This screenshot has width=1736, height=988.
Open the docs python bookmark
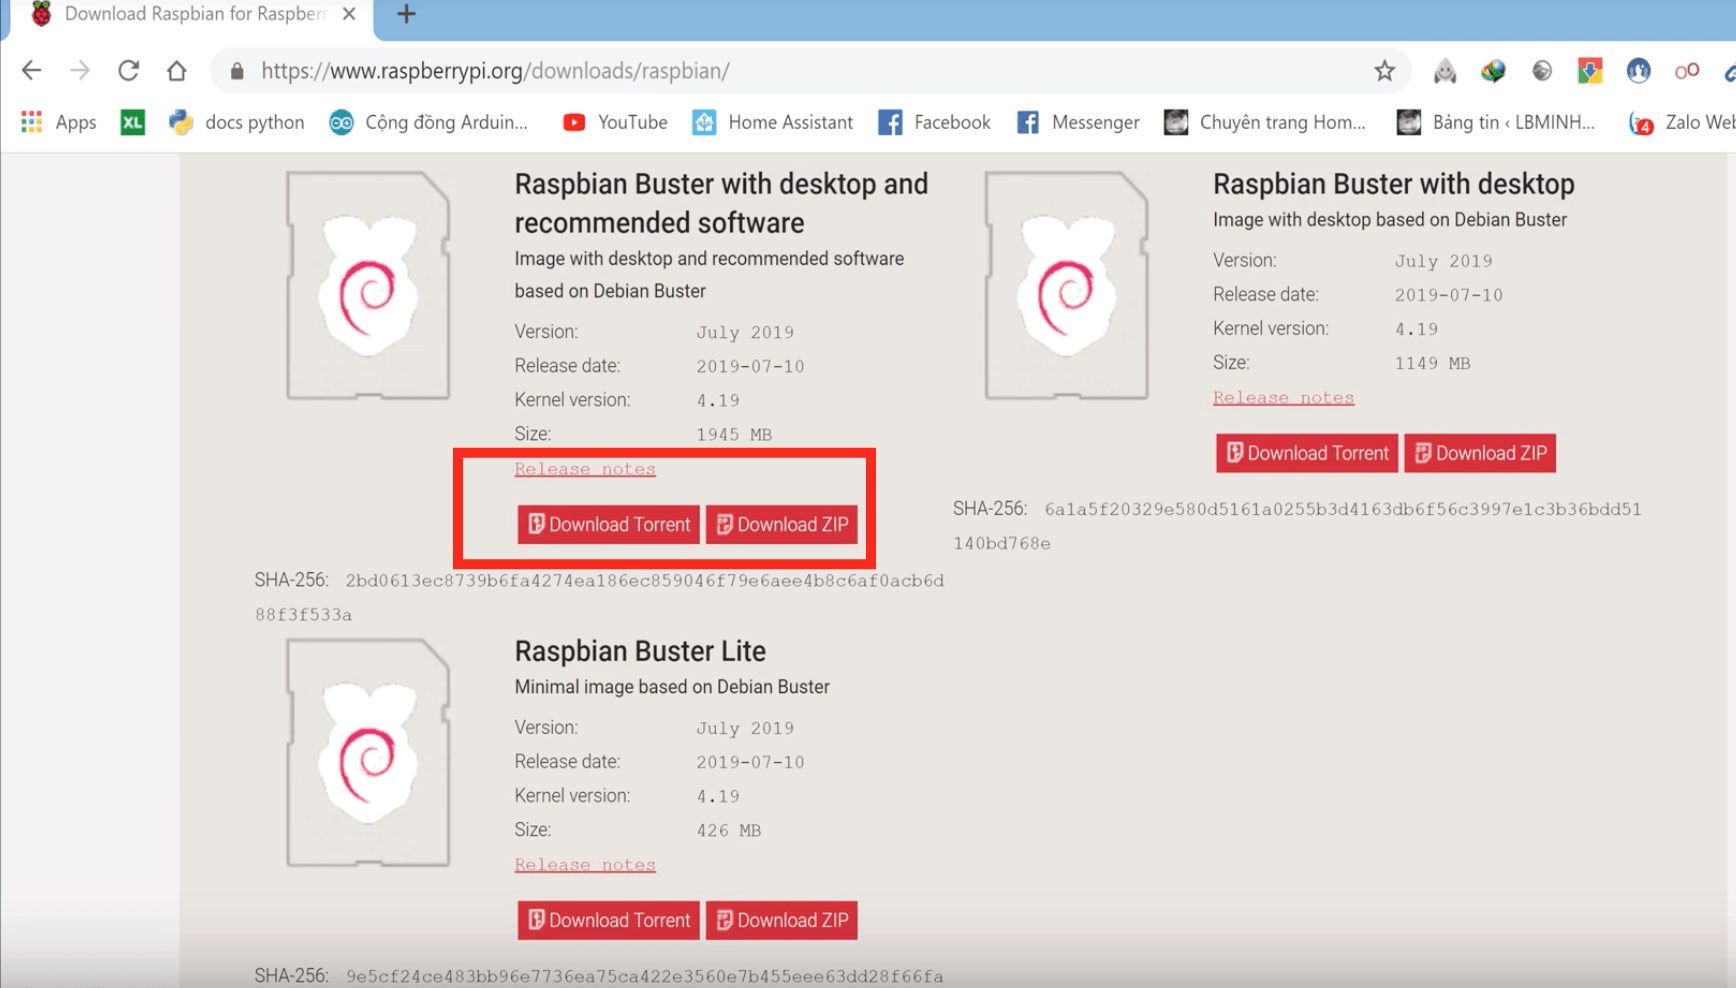237,122
